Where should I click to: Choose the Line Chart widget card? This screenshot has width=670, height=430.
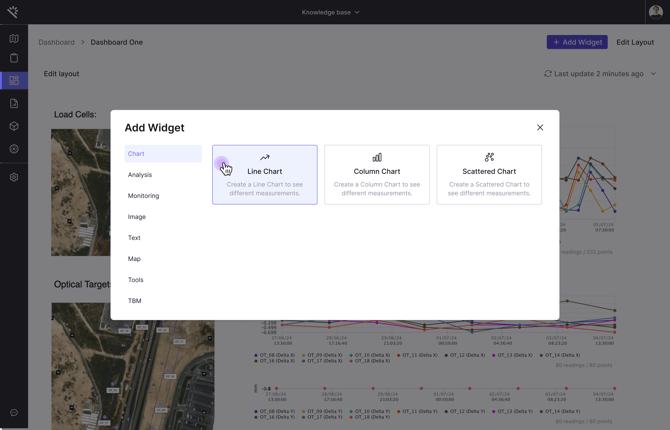tap(265, 175)
